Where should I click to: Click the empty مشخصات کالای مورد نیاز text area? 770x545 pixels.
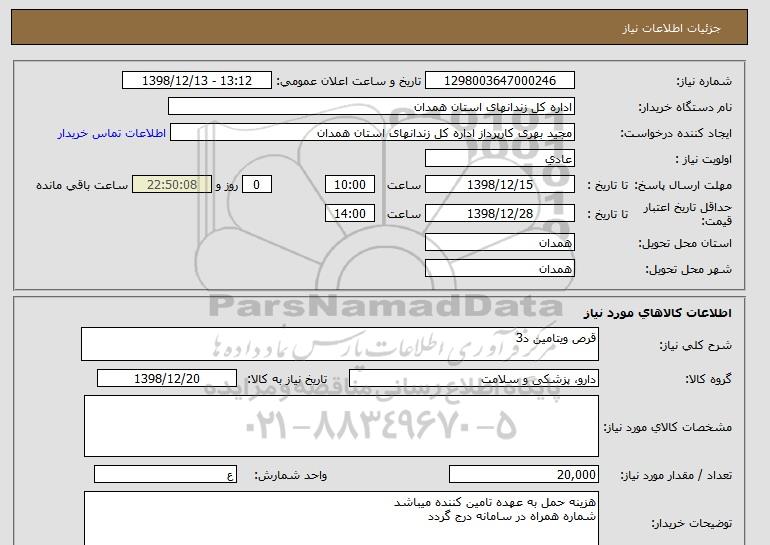(341, 426)
